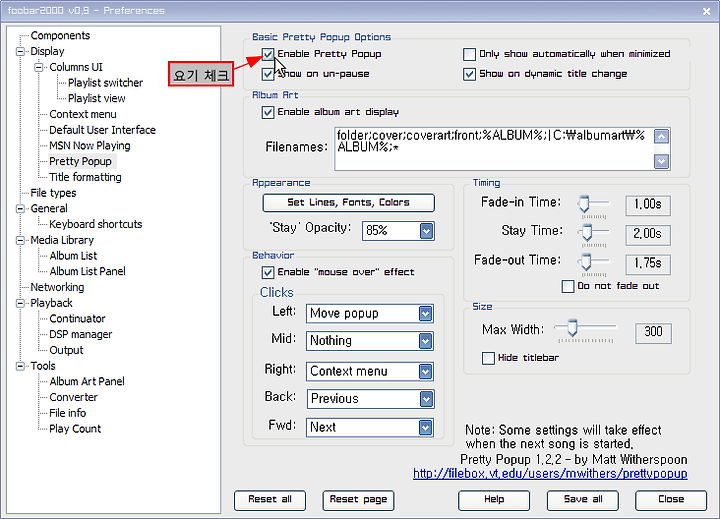The image size is (720, 519).
Task: Open the Left click action dropdown
Action: pyautogui.click(x=426, y=314)
